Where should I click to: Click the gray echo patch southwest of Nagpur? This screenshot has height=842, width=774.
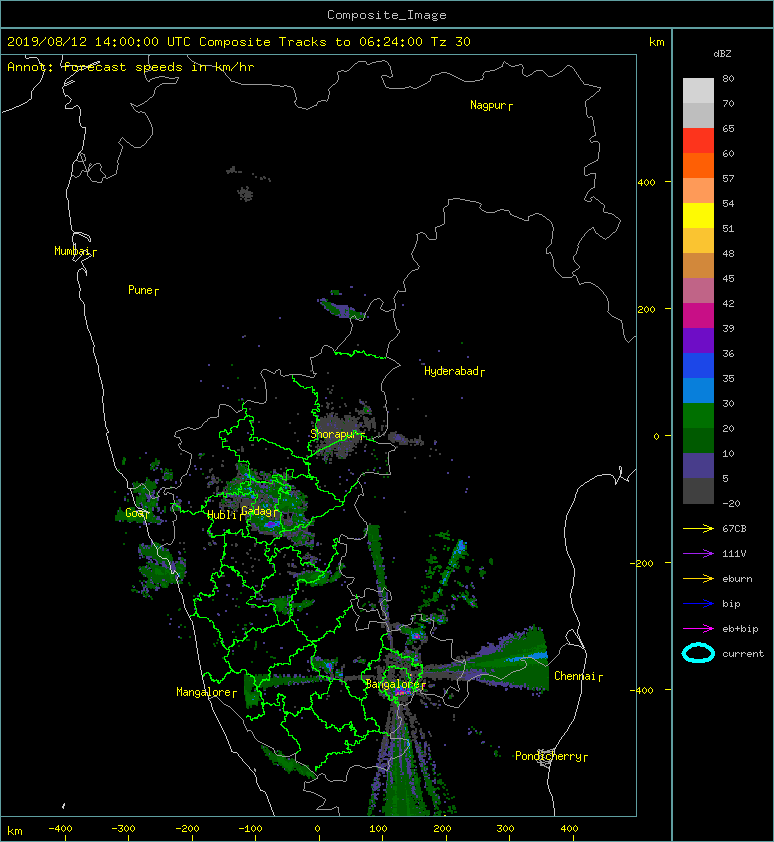(245, 193)
